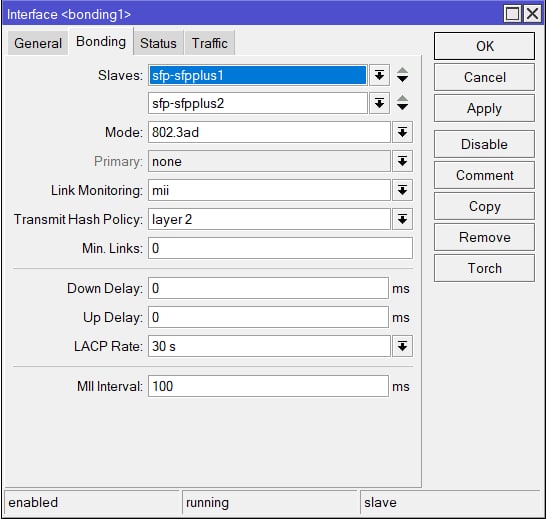Click up arrow next to sfp-sfpplus2 slave
This screenshot has width=546, height=521.
click(402, 99)
